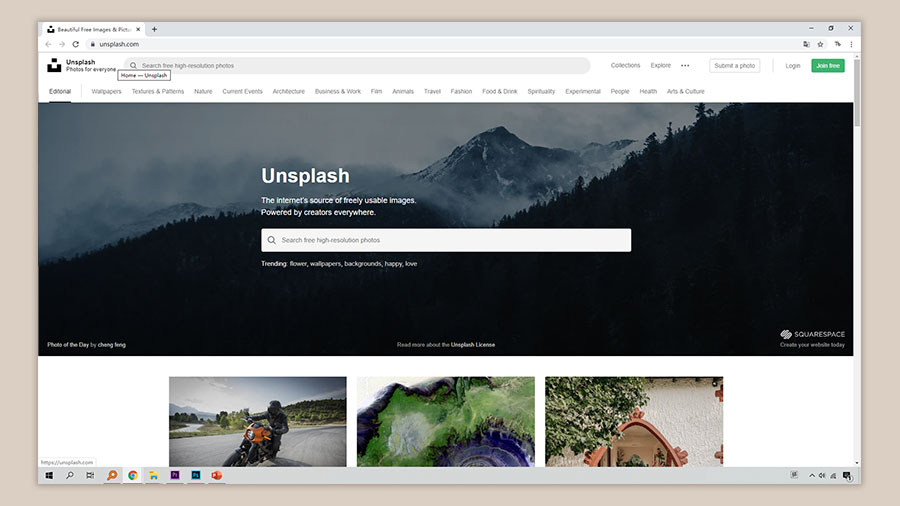
Task: Select the Spirituality category
Action: [x=541, y=91]
